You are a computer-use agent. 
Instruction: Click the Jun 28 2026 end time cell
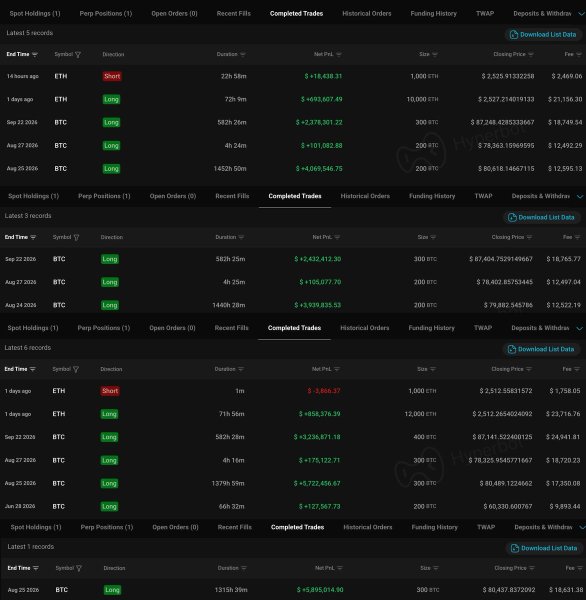tap(20, 506)
